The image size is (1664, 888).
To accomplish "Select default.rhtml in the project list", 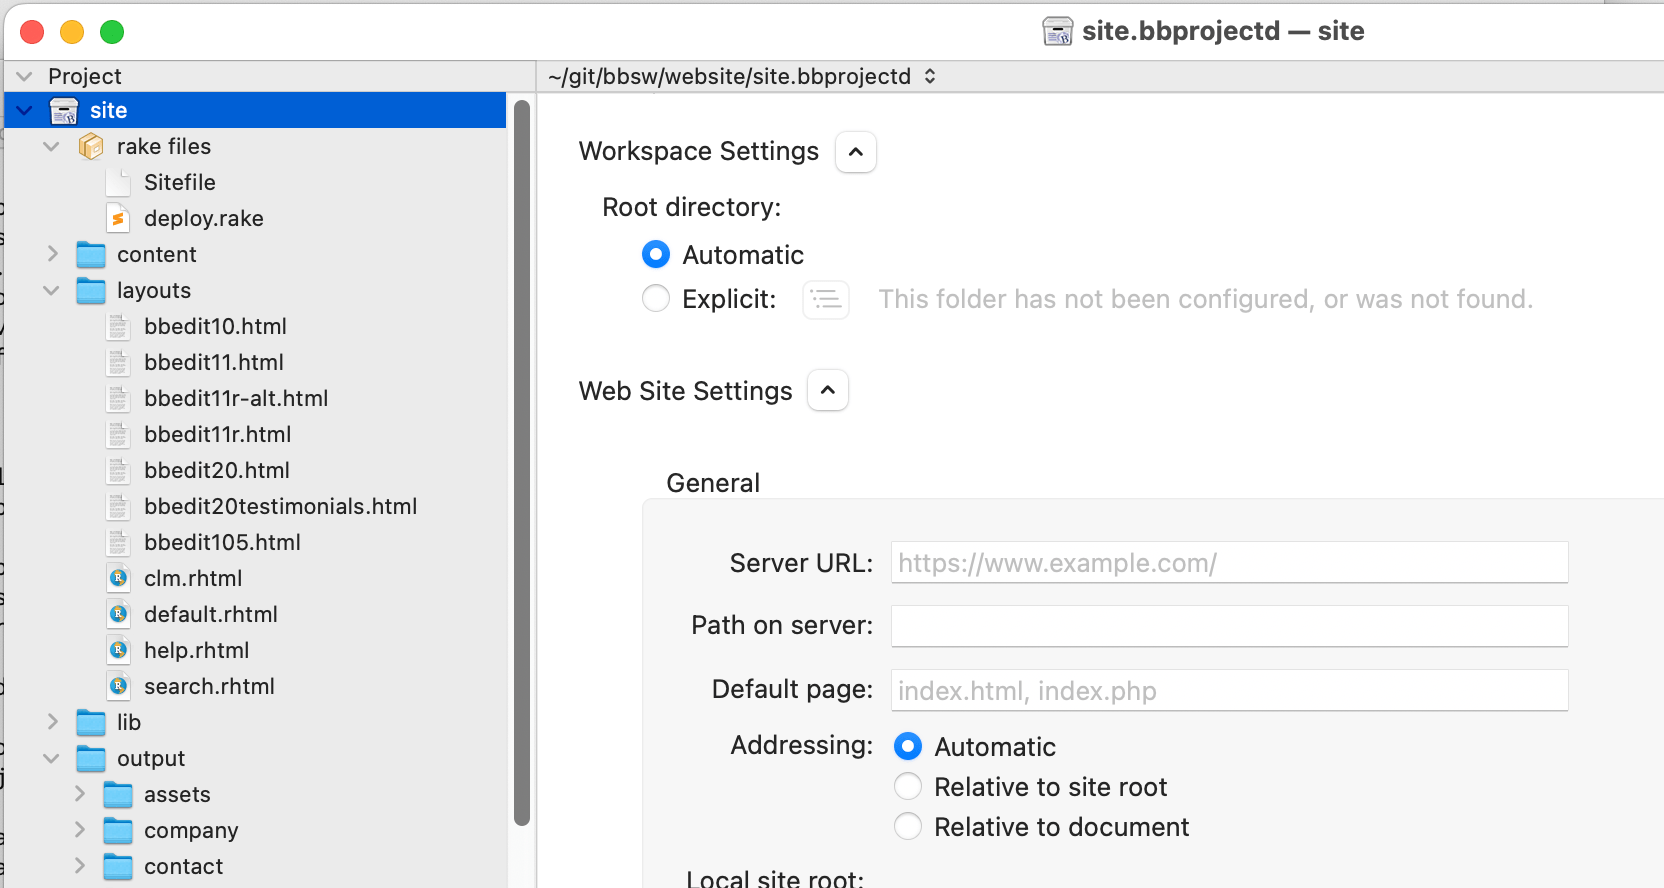I will tap(210, 615).
